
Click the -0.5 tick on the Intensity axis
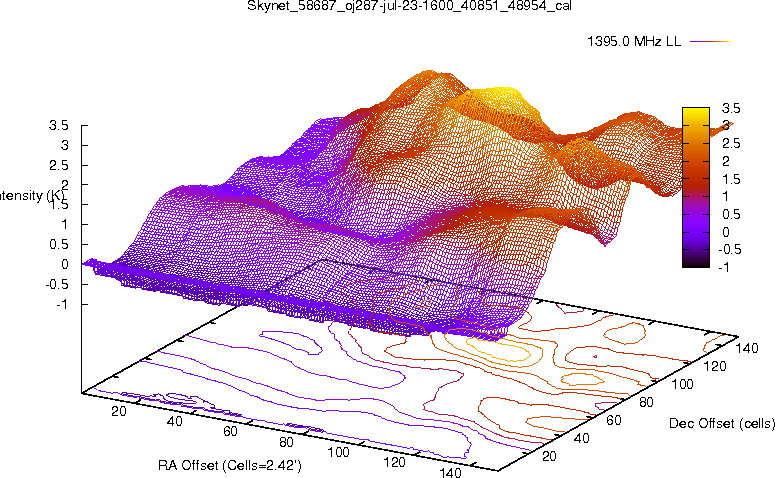tap(57, 284)
